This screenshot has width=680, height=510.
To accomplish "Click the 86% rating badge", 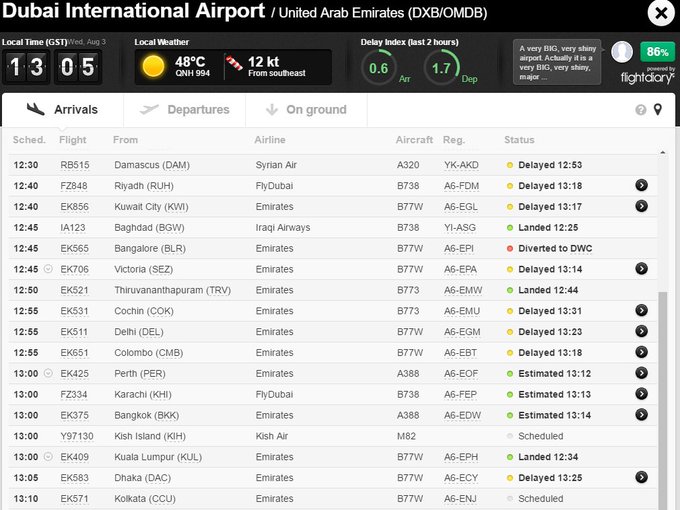I will tap(657, 52).
